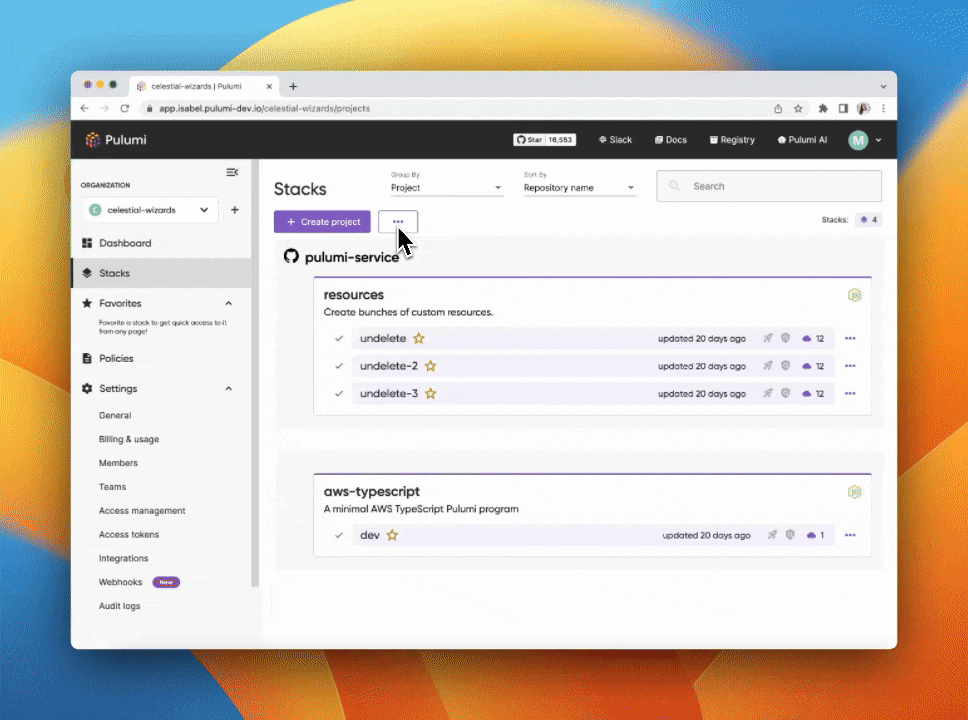Open actions menu for undelete-2 stack

pos(850,366)
